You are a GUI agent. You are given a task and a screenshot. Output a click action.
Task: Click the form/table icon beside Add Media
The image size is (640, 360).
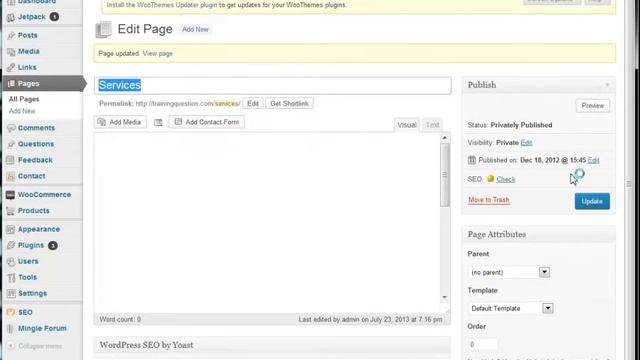coord(158,122)
